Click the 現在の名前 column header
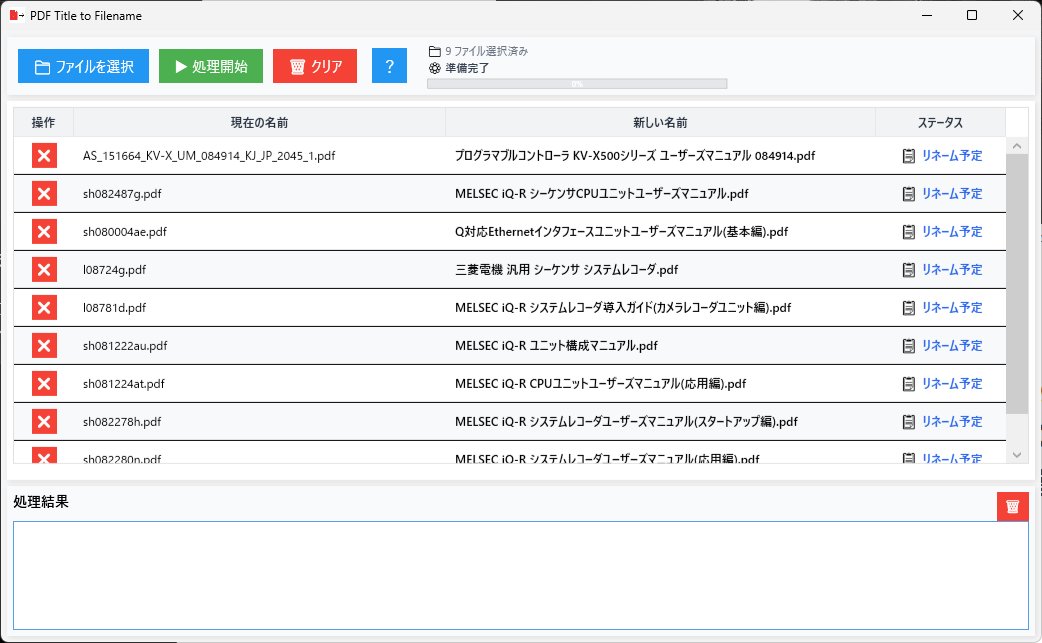 [x=259, y=122]
